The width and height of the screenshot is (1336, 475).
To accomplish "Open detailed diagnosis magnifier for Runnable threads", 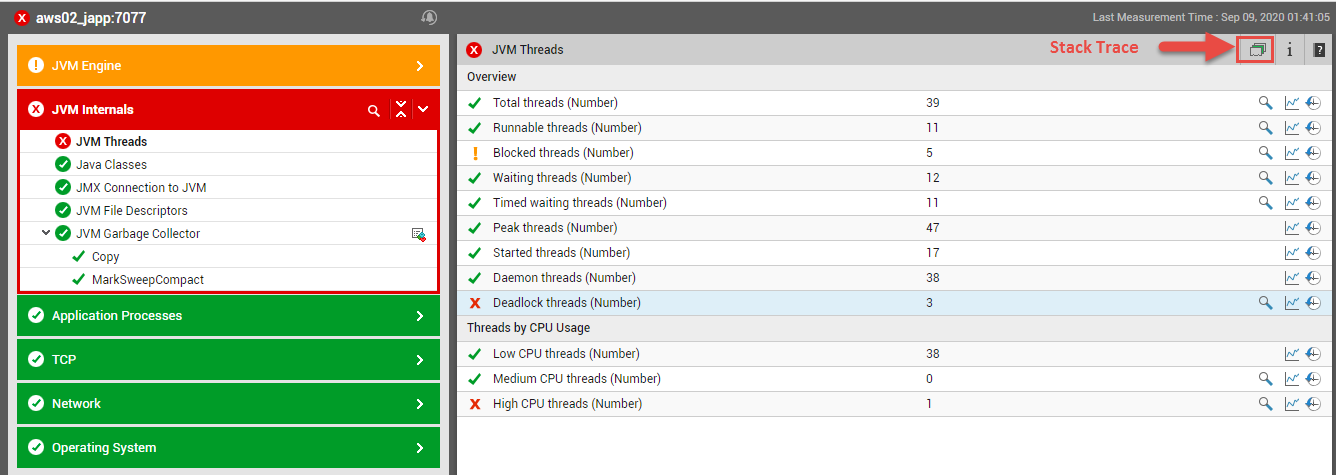I will 1265,128.
